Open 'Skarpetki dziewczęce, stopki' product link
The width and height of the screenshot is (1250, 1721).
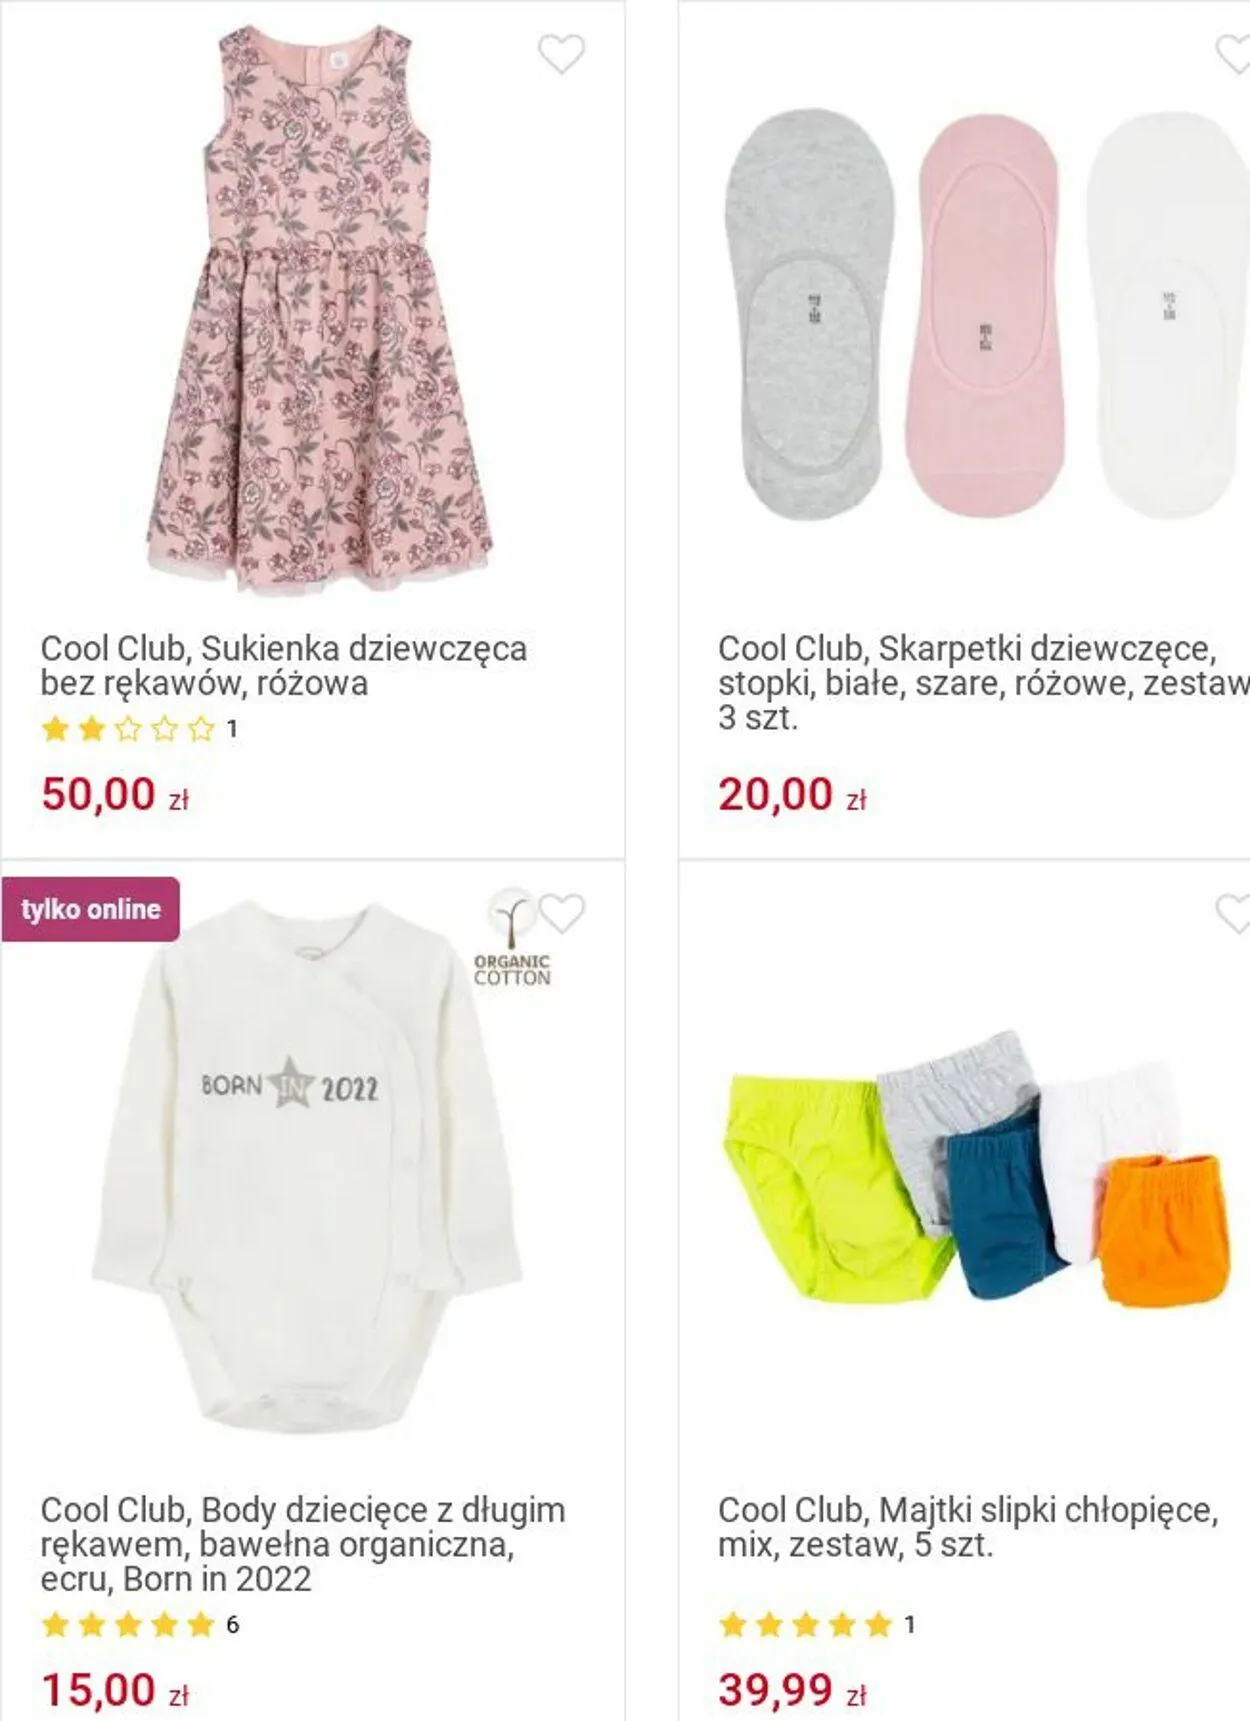(984, 683)
